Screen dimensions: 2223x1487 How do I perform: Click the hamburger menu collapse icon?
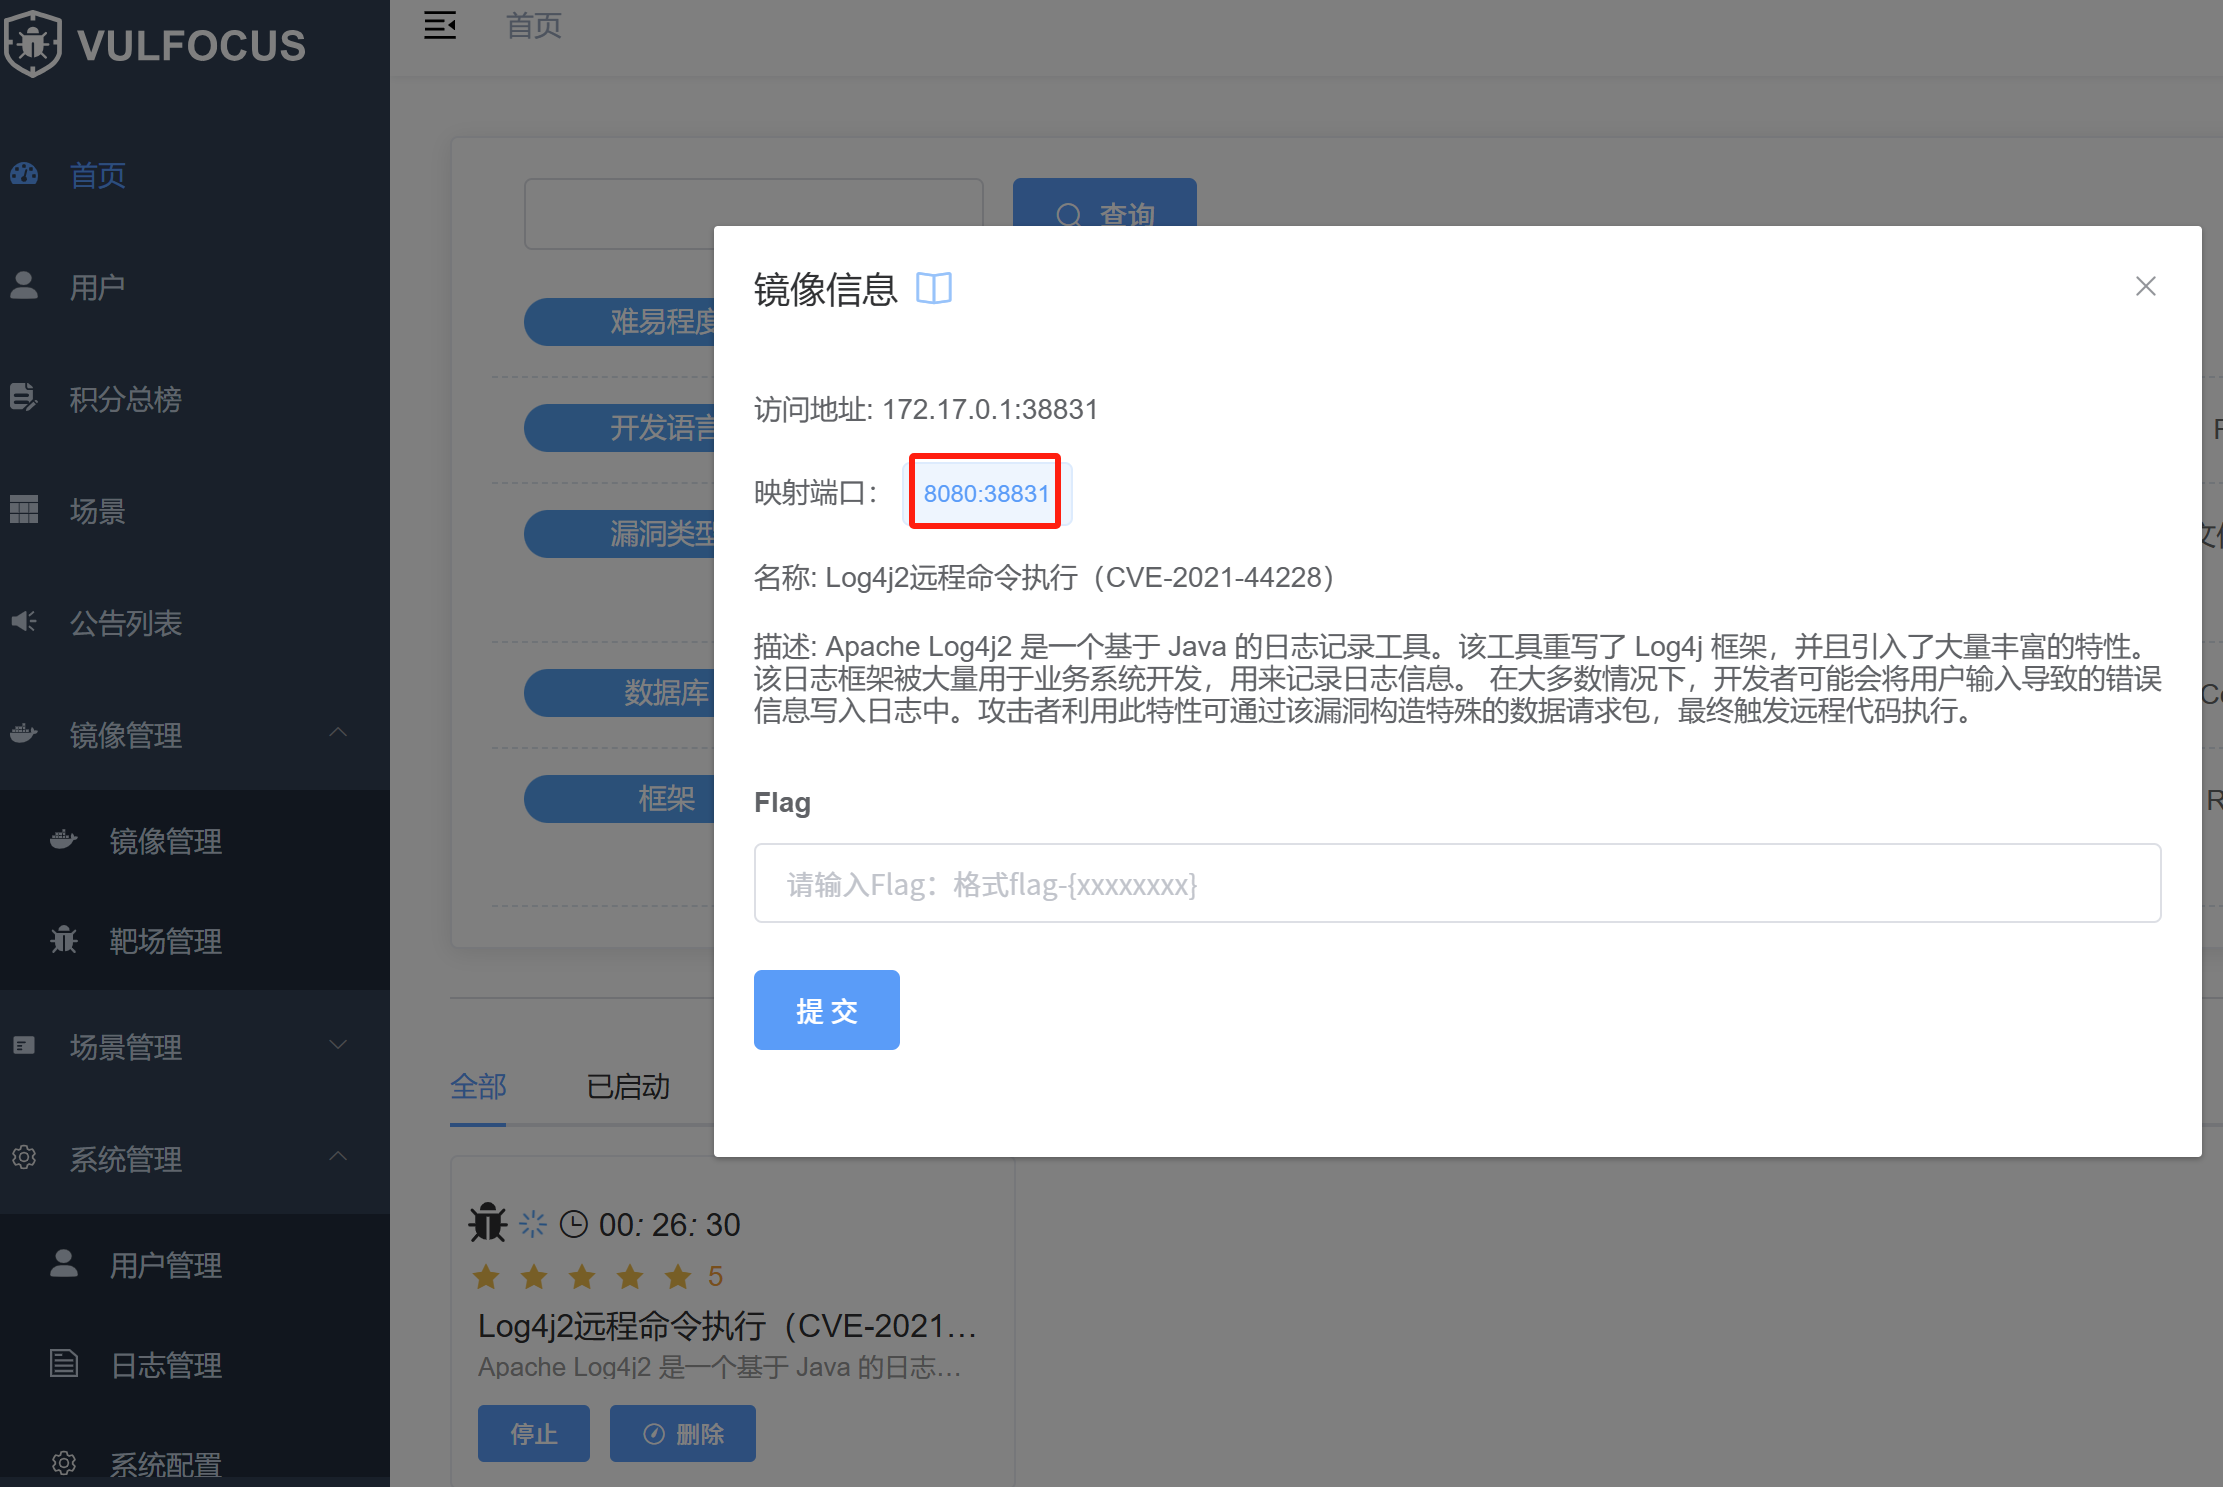pos(440,25)
